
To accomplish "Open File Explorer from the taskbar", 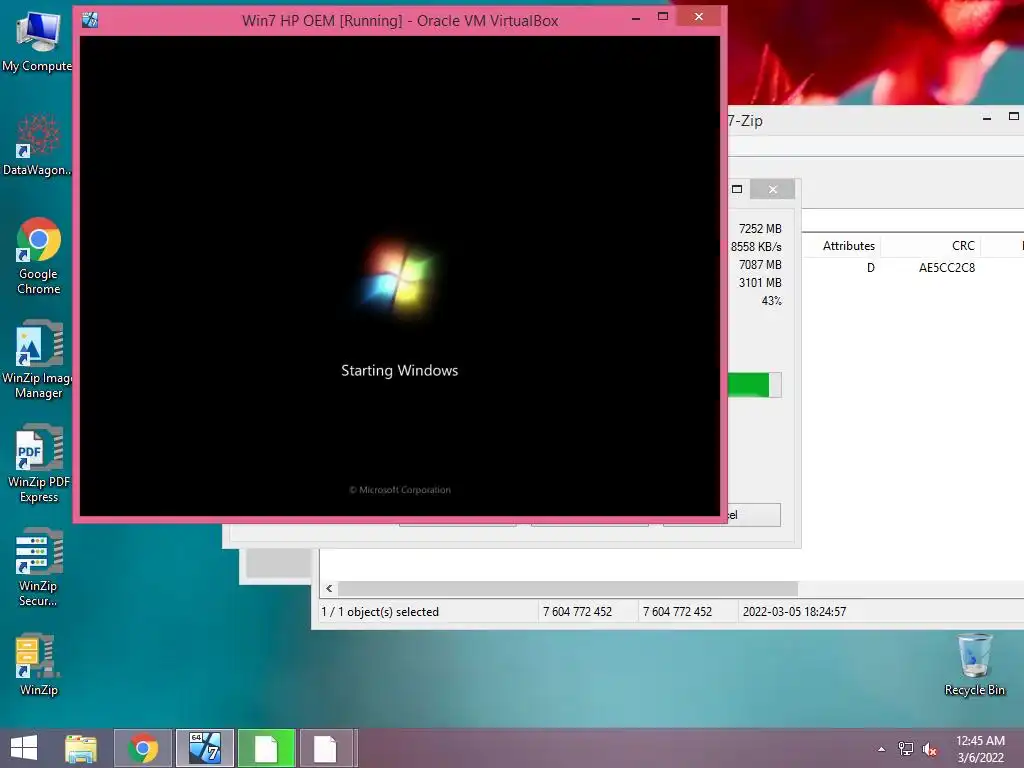I will 81,748.
